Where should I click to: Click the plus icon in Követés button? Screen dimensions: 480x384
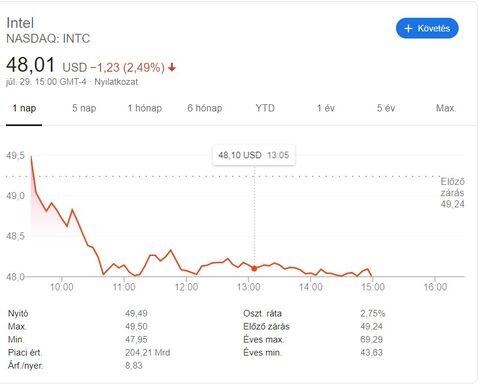pos(408,29)
